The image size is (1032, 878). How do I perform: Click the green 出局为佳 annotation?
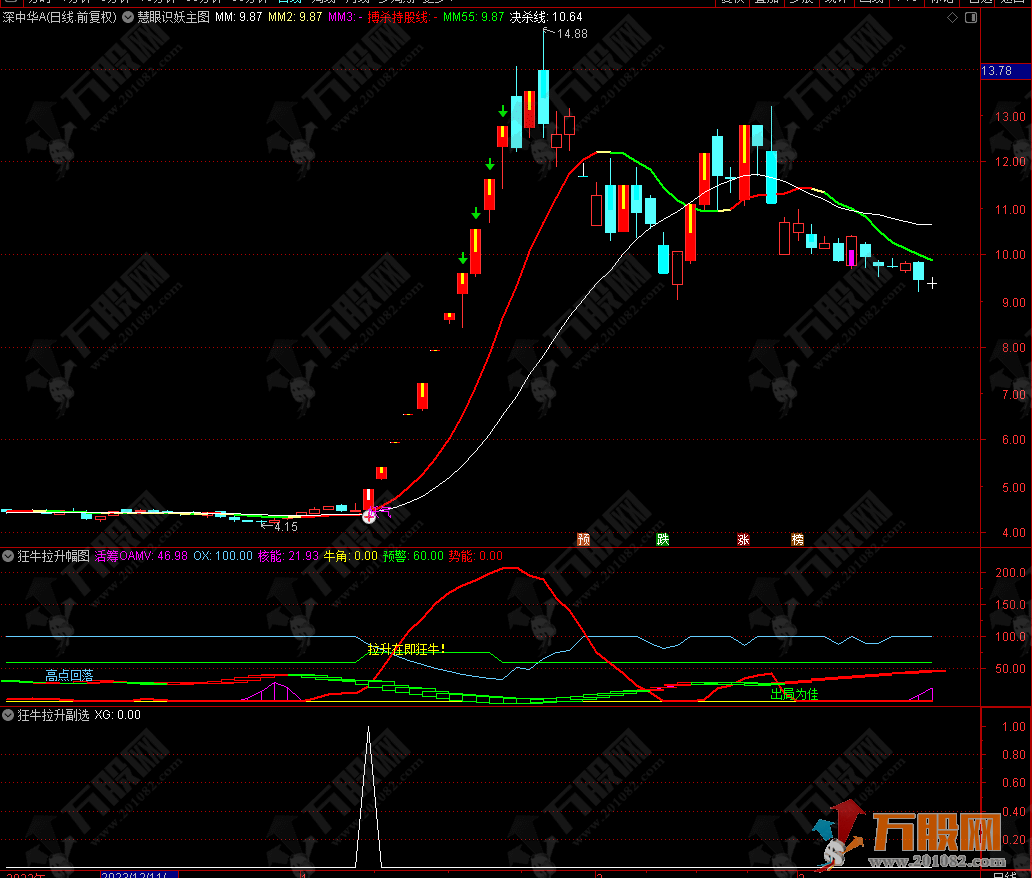pyautogui.click(x=794, y=694)
